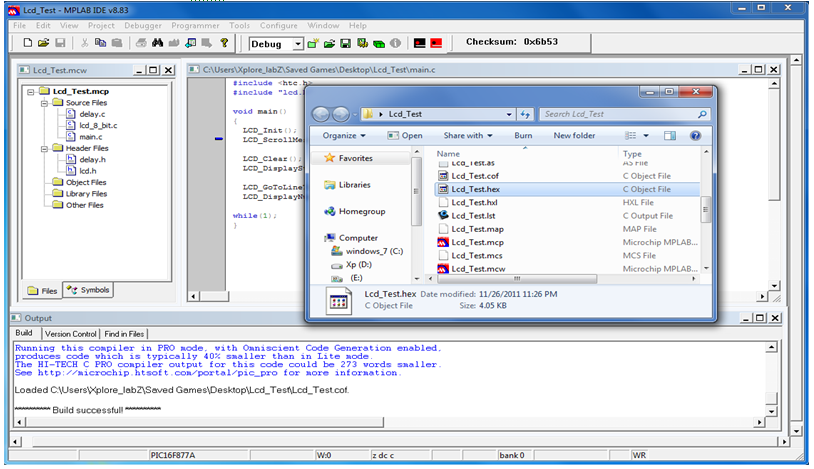Open the File menu
Viewport: 814px width, 469px height.
click(x=20, y=25)
